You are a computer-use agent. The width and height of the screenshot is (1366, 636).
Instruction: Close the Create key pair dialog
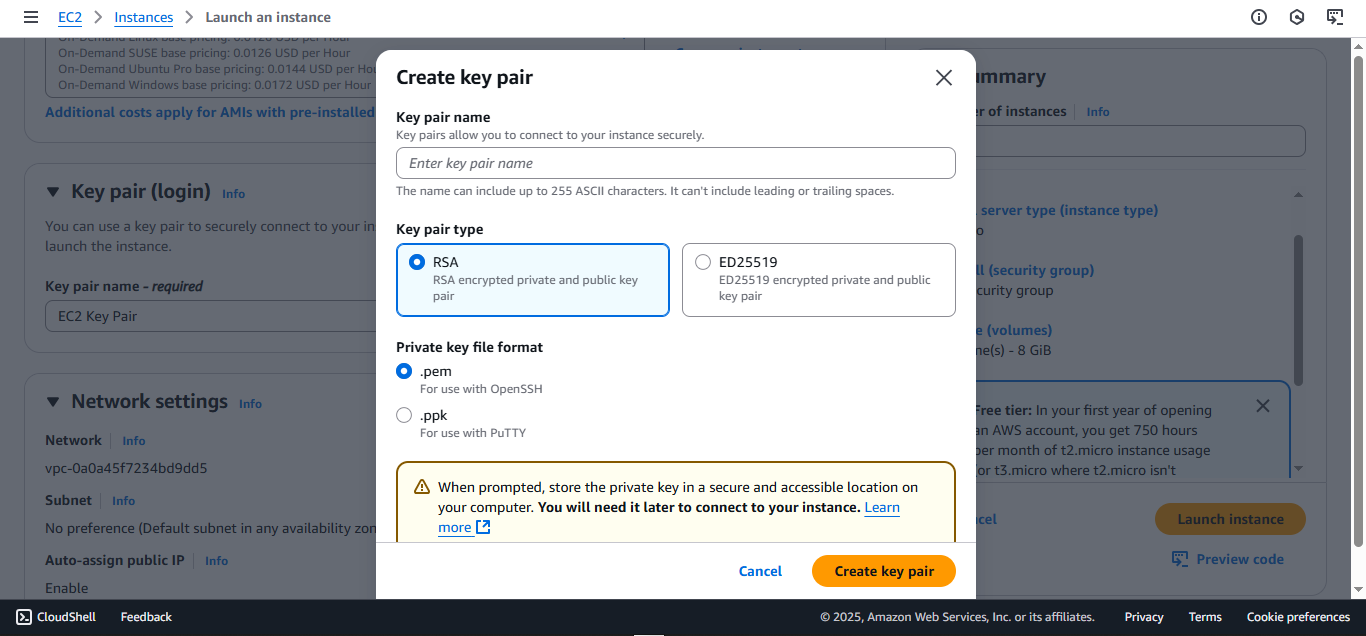(x=943, y=77)
